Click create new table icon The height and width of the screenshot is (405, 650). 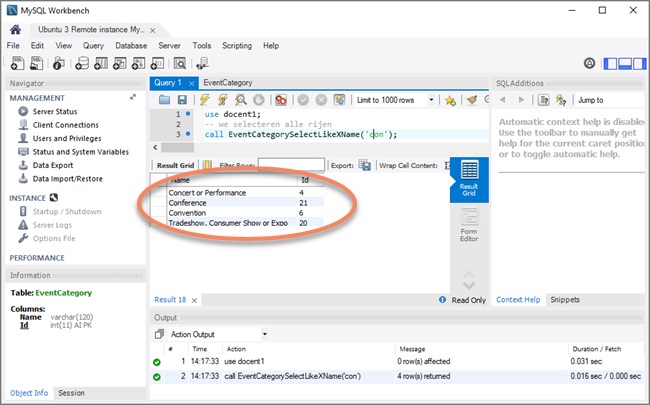pos(101,63)
